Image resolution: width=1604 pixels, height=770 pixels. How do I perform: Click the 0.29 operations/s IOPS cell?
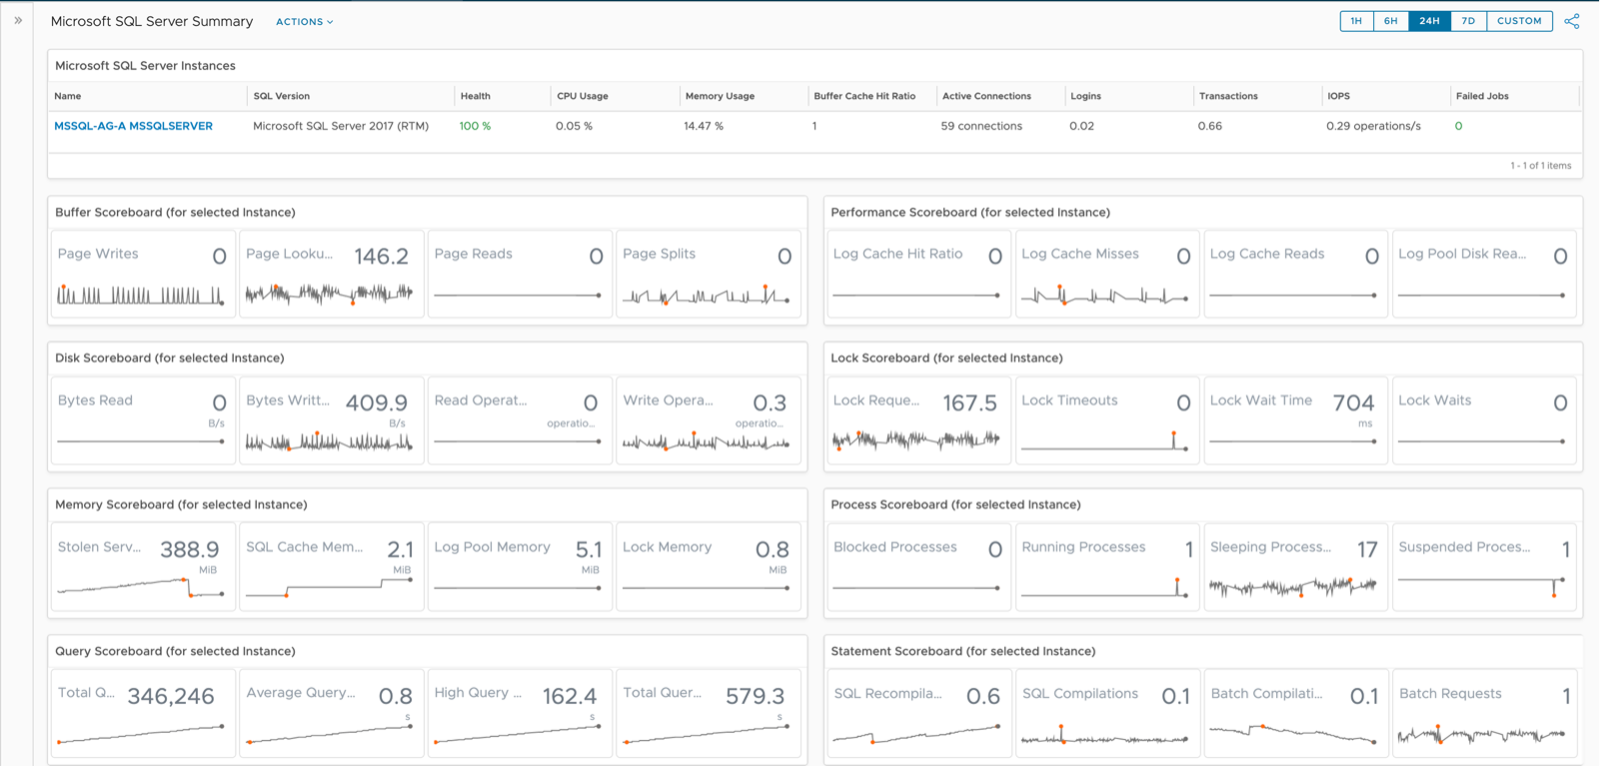click(x=1376, y=127)
